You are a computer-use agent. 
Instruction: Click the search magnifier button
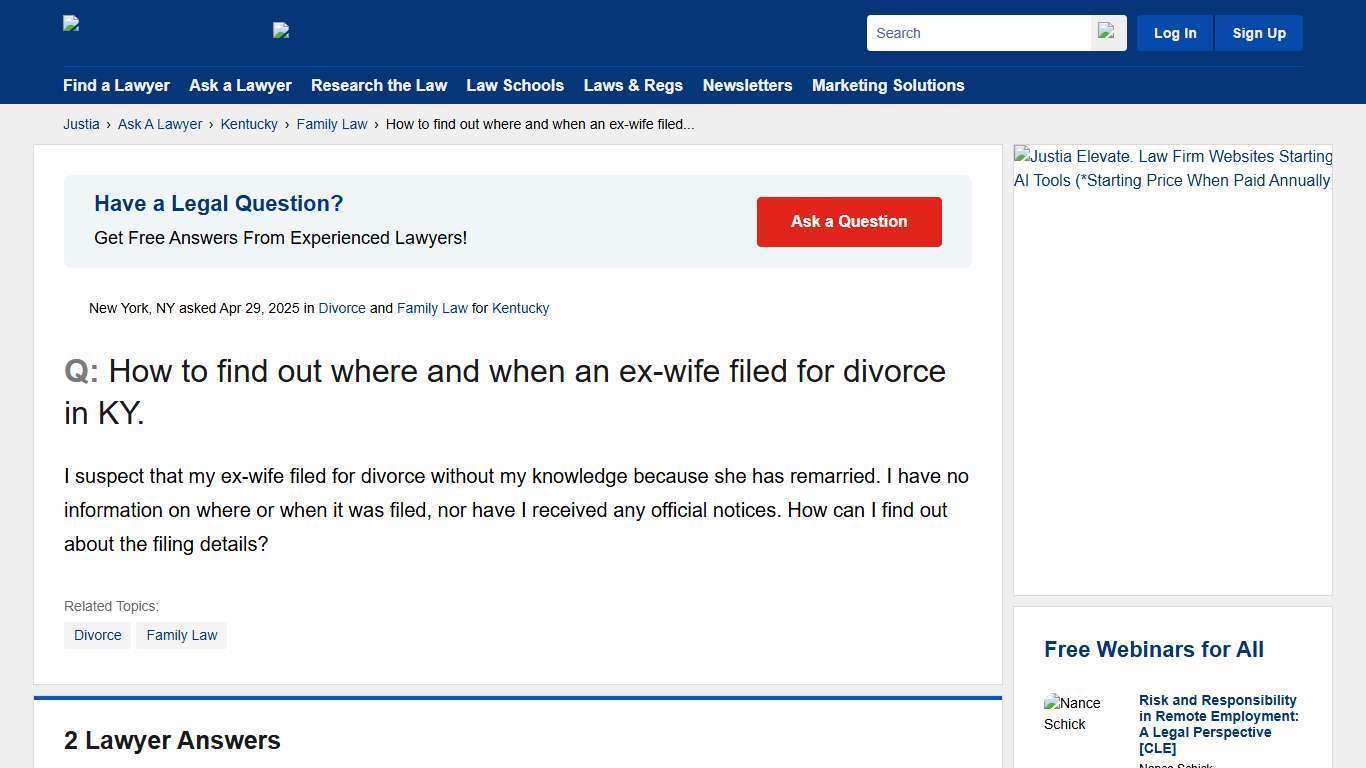coord(1106,32)
